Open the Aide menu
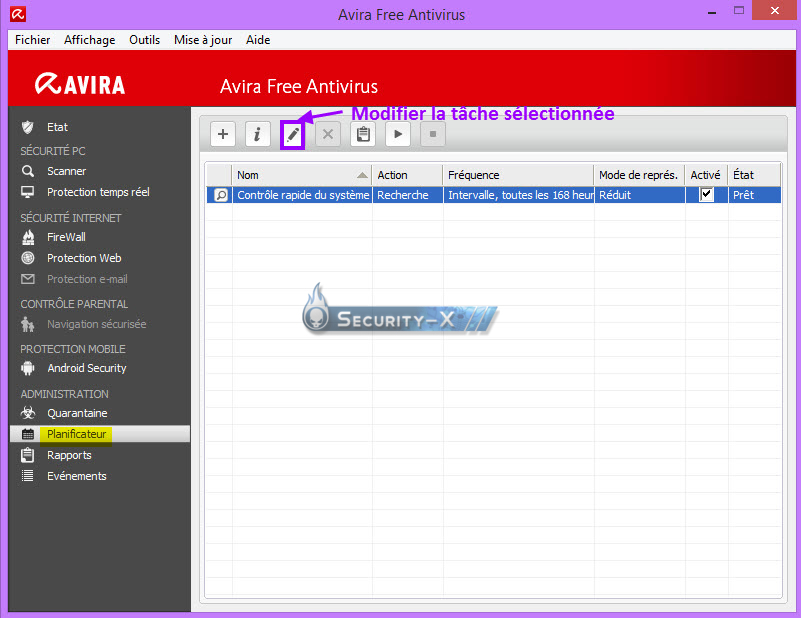This screenshot has height=618, width=801. [258, 40]
